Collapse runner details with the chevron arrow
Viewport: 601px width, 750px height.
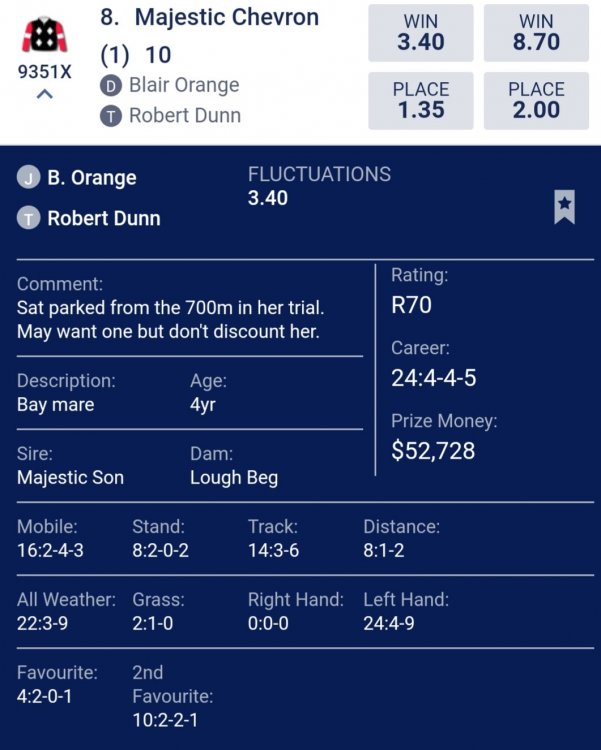[x=45, y=95]
